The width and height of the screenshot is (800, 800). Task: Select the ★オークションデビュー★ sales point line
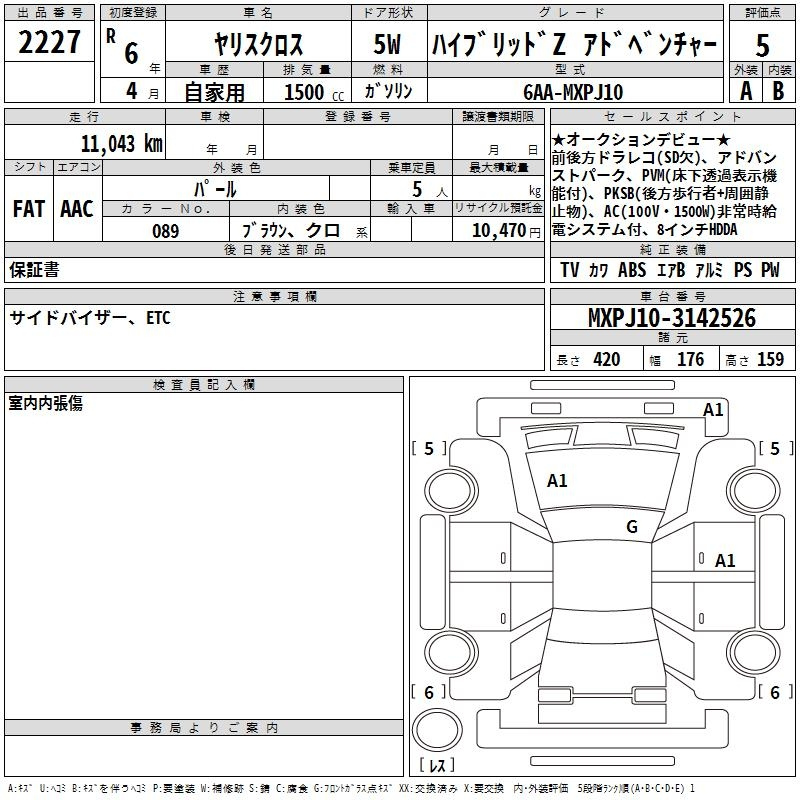641,139
